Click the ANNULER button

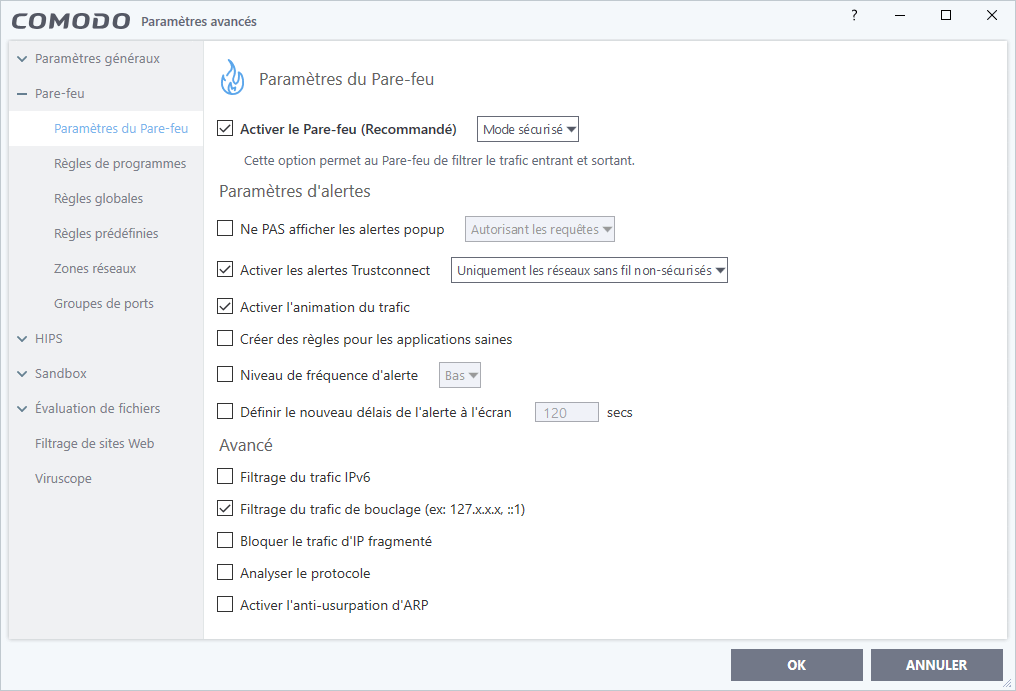coord(936,665)
